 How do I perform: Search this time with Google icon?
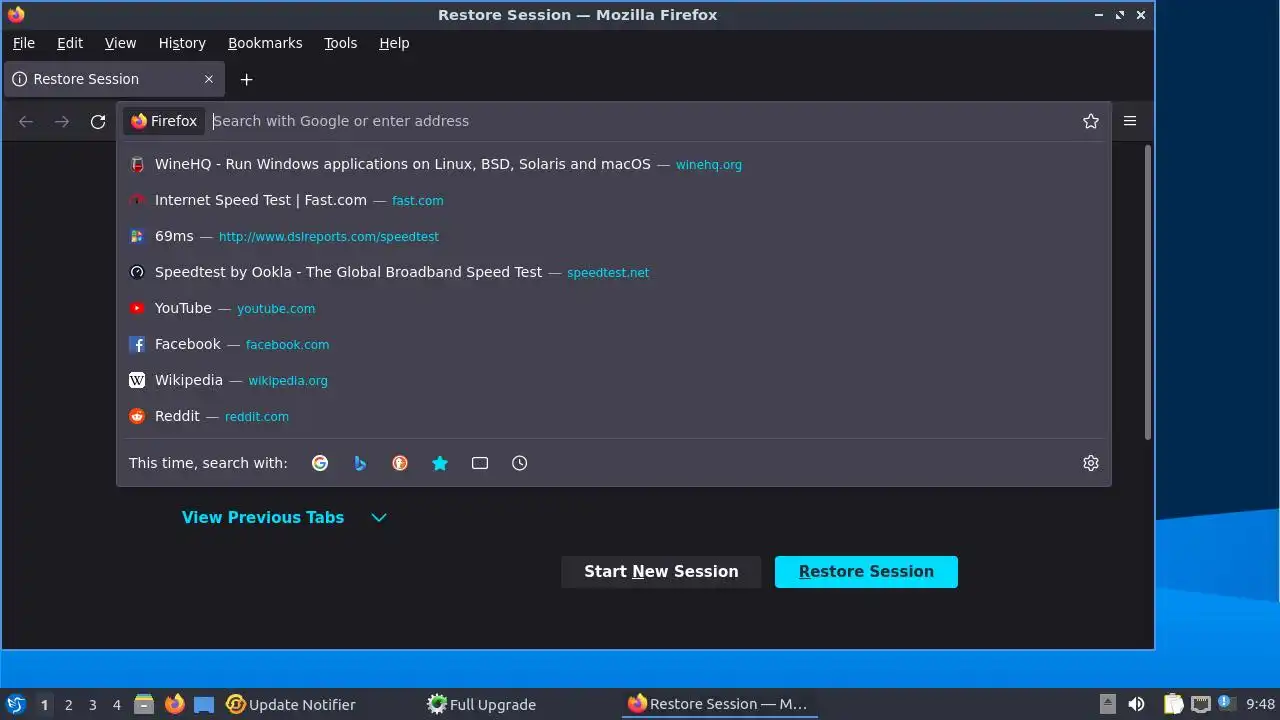[320, 463]
